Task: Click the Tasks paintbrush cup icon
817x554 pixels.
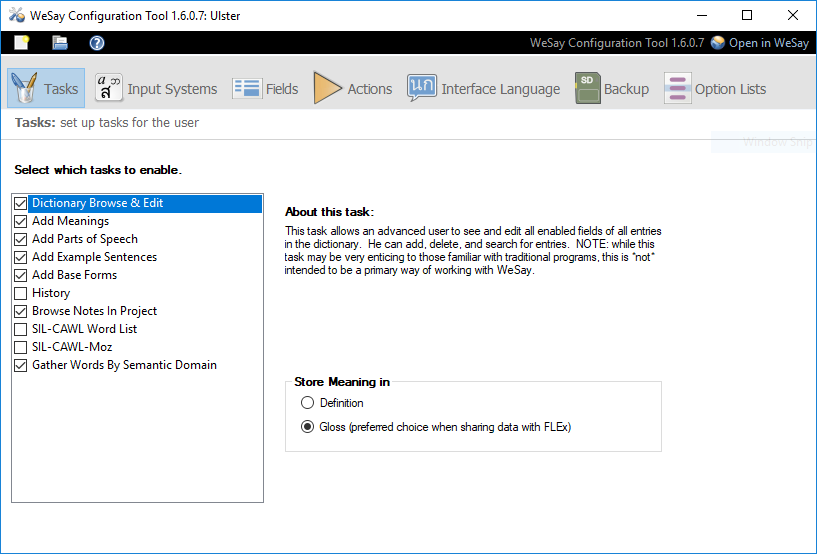Action: tap(24, 88)
